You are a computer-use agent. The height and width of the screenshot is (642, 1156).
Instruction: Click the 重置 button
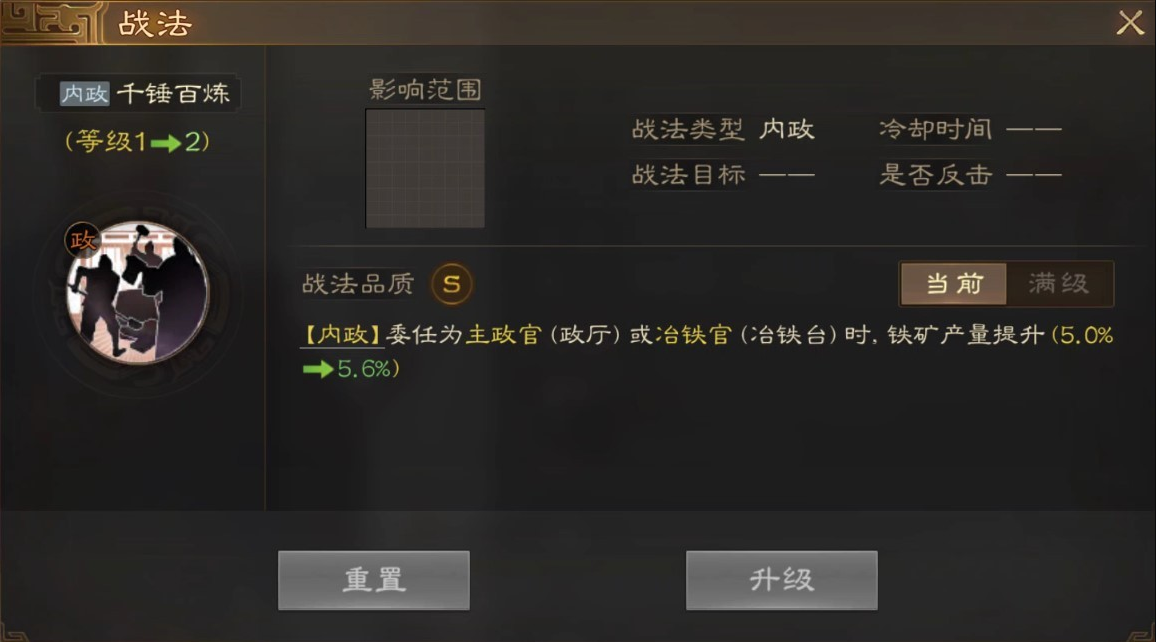[374, 580]
